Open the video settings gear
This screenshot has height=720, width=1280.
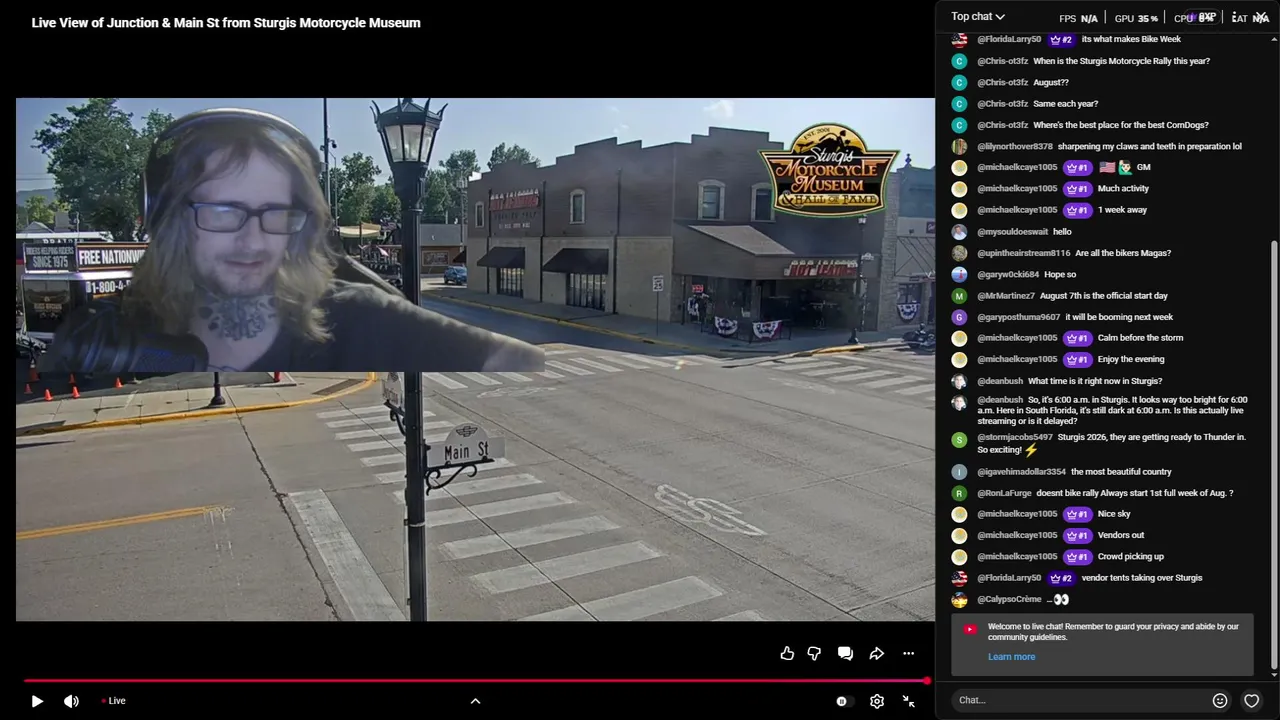pos(877,701)
